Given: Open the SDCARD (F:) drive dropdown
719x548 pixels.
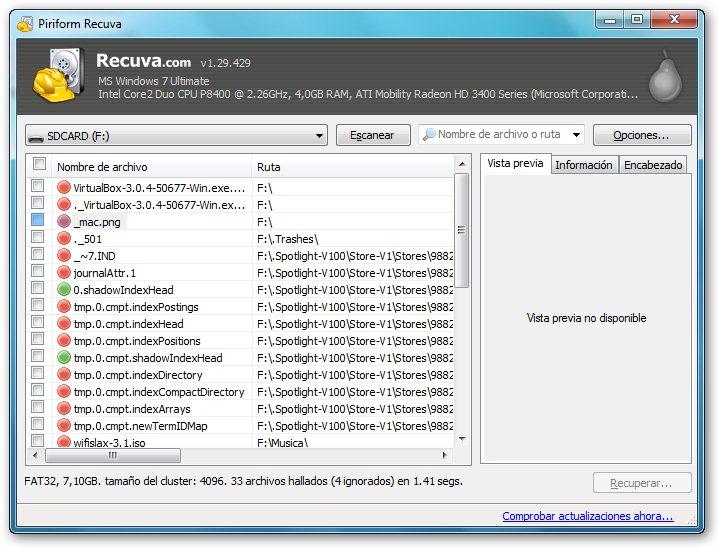Looking at the screenshot, I should pos(177,136).
